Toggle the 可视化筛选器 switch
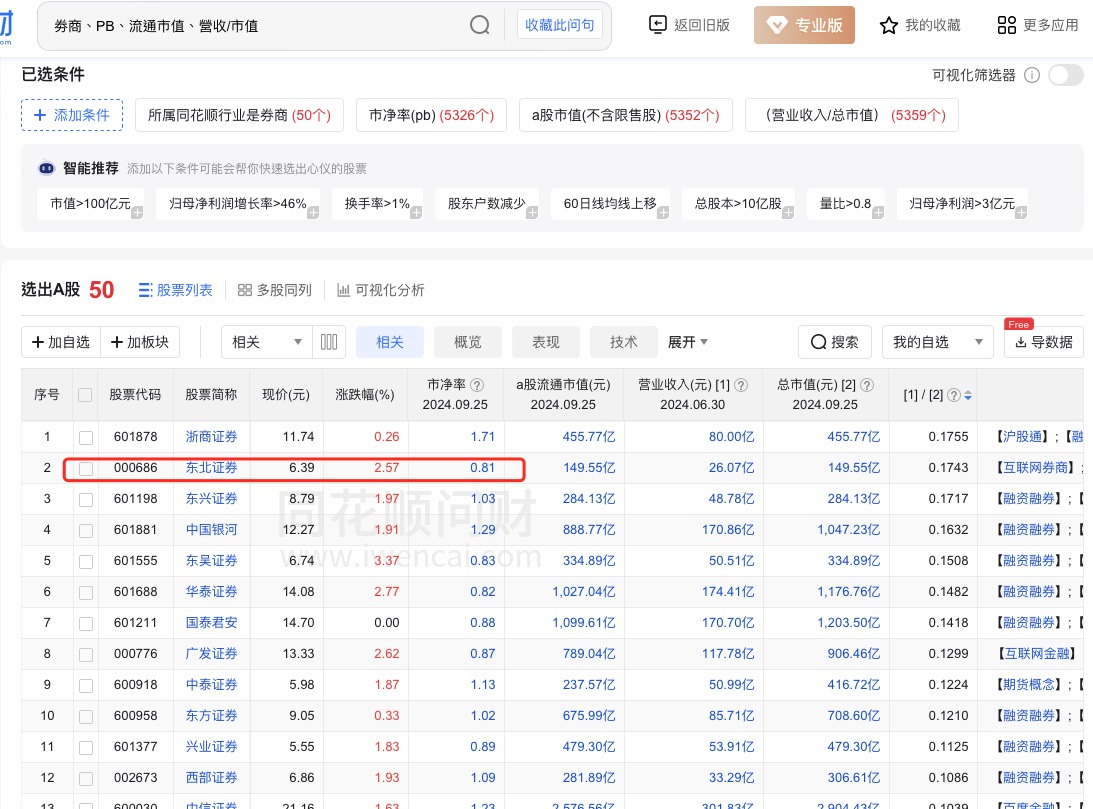1093x809 pixels. tap(1066, 75)
